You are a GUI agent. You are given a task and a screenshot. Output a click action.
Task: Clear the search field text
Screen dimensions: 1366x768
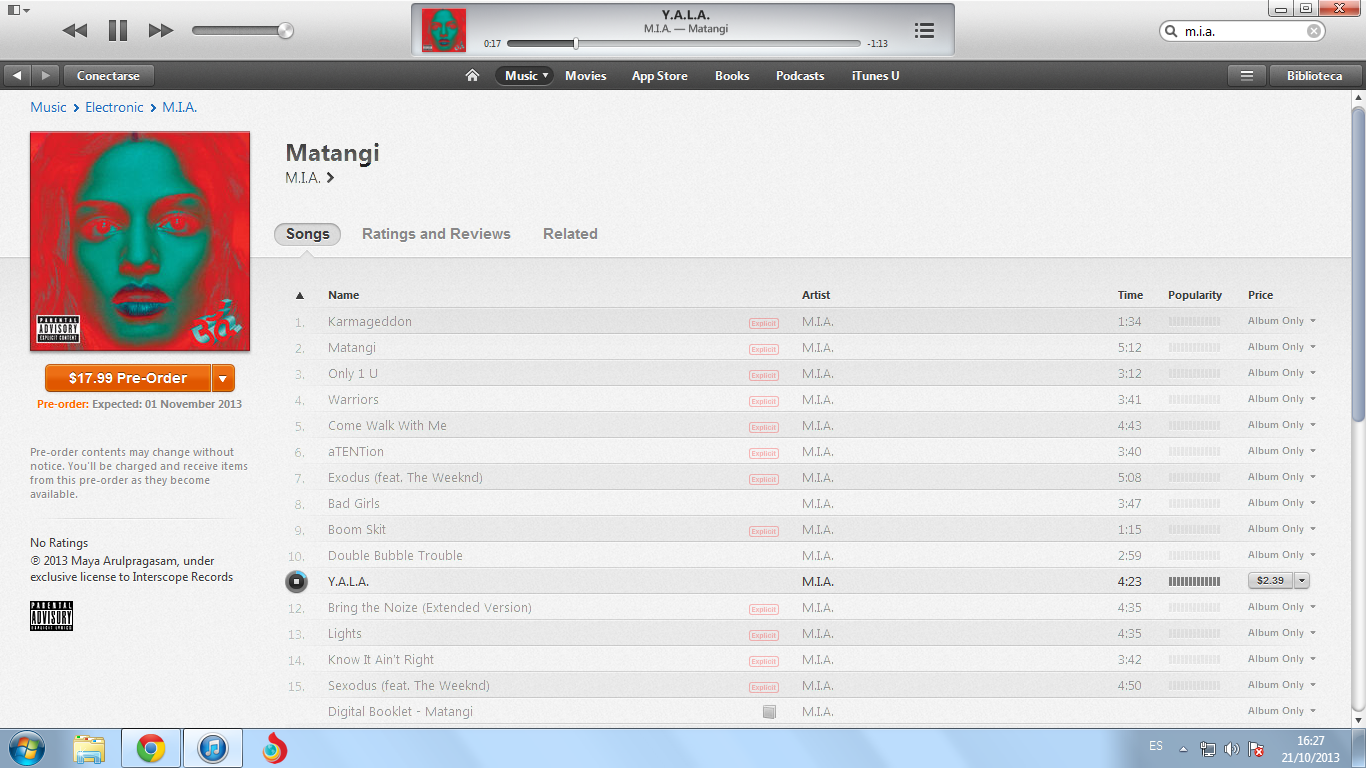pyautogui.click(x=1314, y=31)
